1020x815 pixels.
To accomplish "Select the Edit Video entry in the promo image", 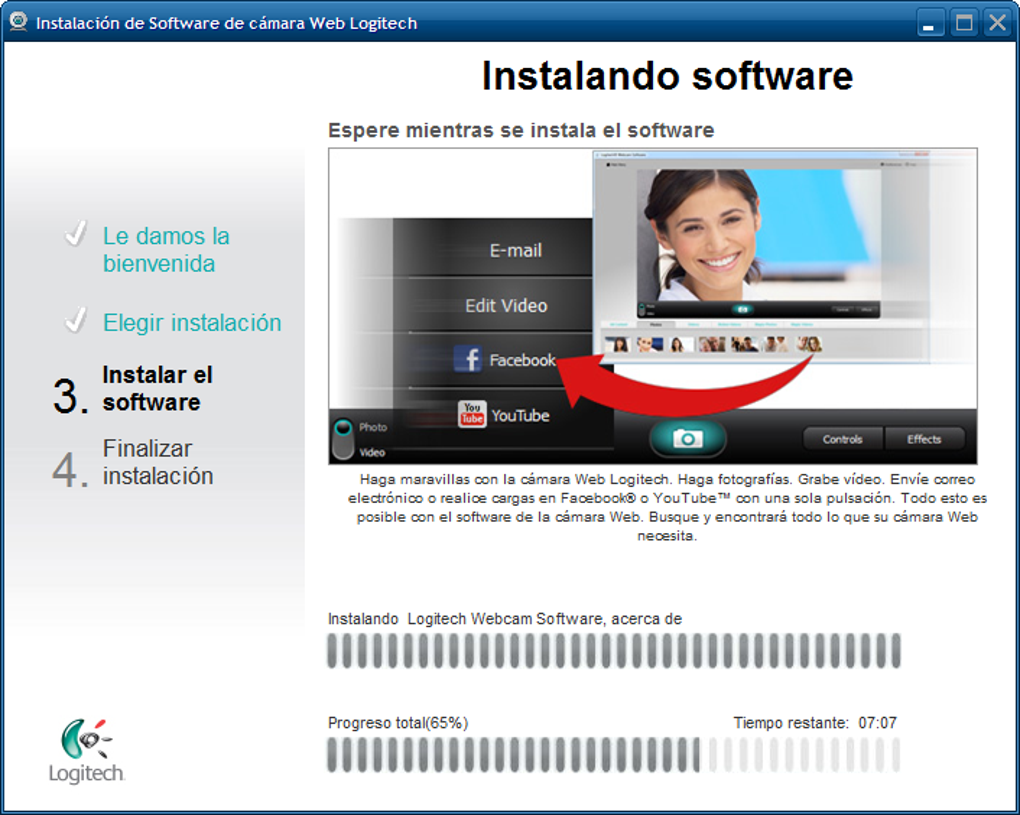I will [x=506, y=305].
